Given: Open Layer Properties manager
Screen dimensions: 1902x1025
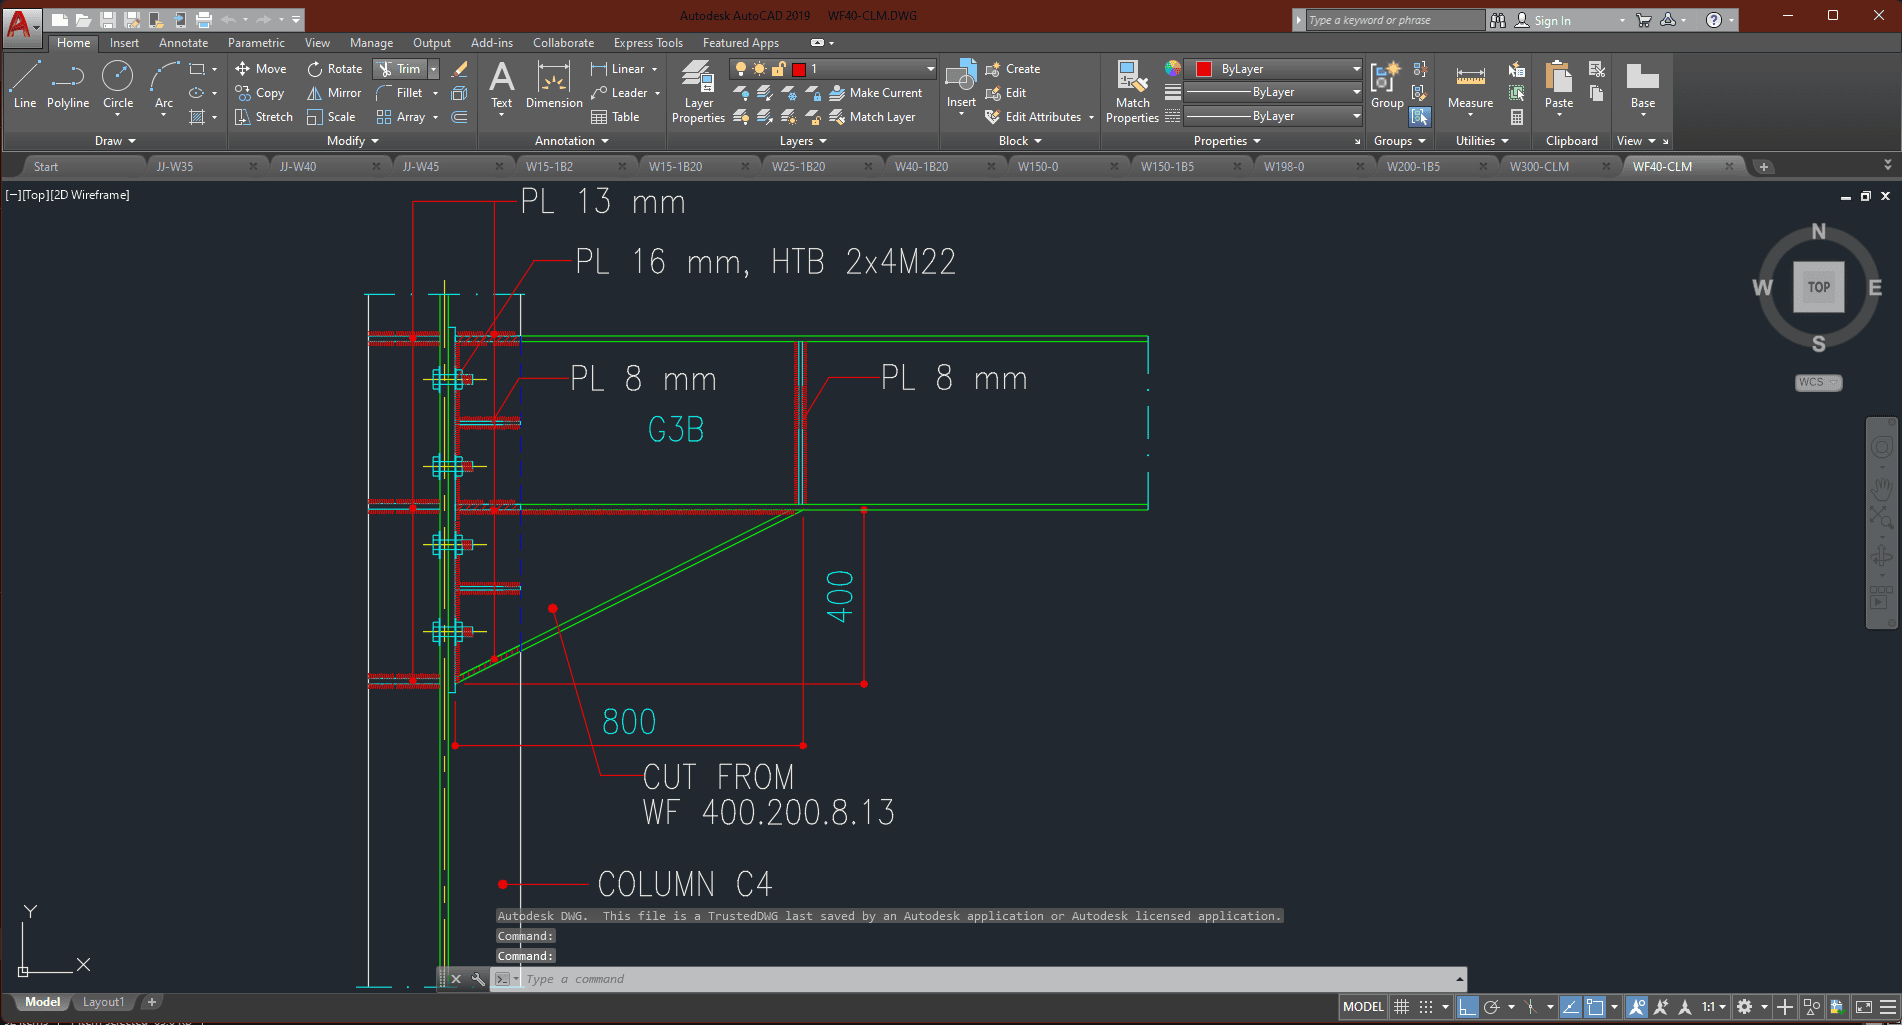Looking at the screenshot, I should point(698,92).
